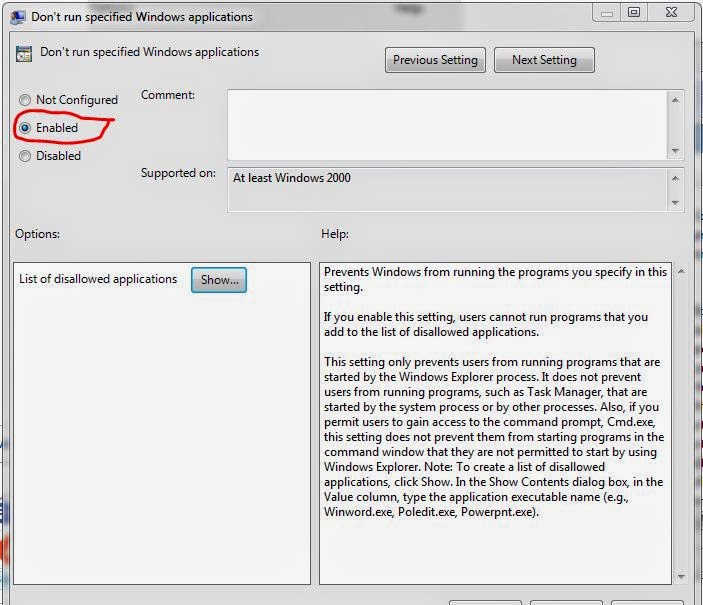Click the 'At least Windows 2000' text
Viewport: 703px width, 605px height.
[x=291, y=178]
